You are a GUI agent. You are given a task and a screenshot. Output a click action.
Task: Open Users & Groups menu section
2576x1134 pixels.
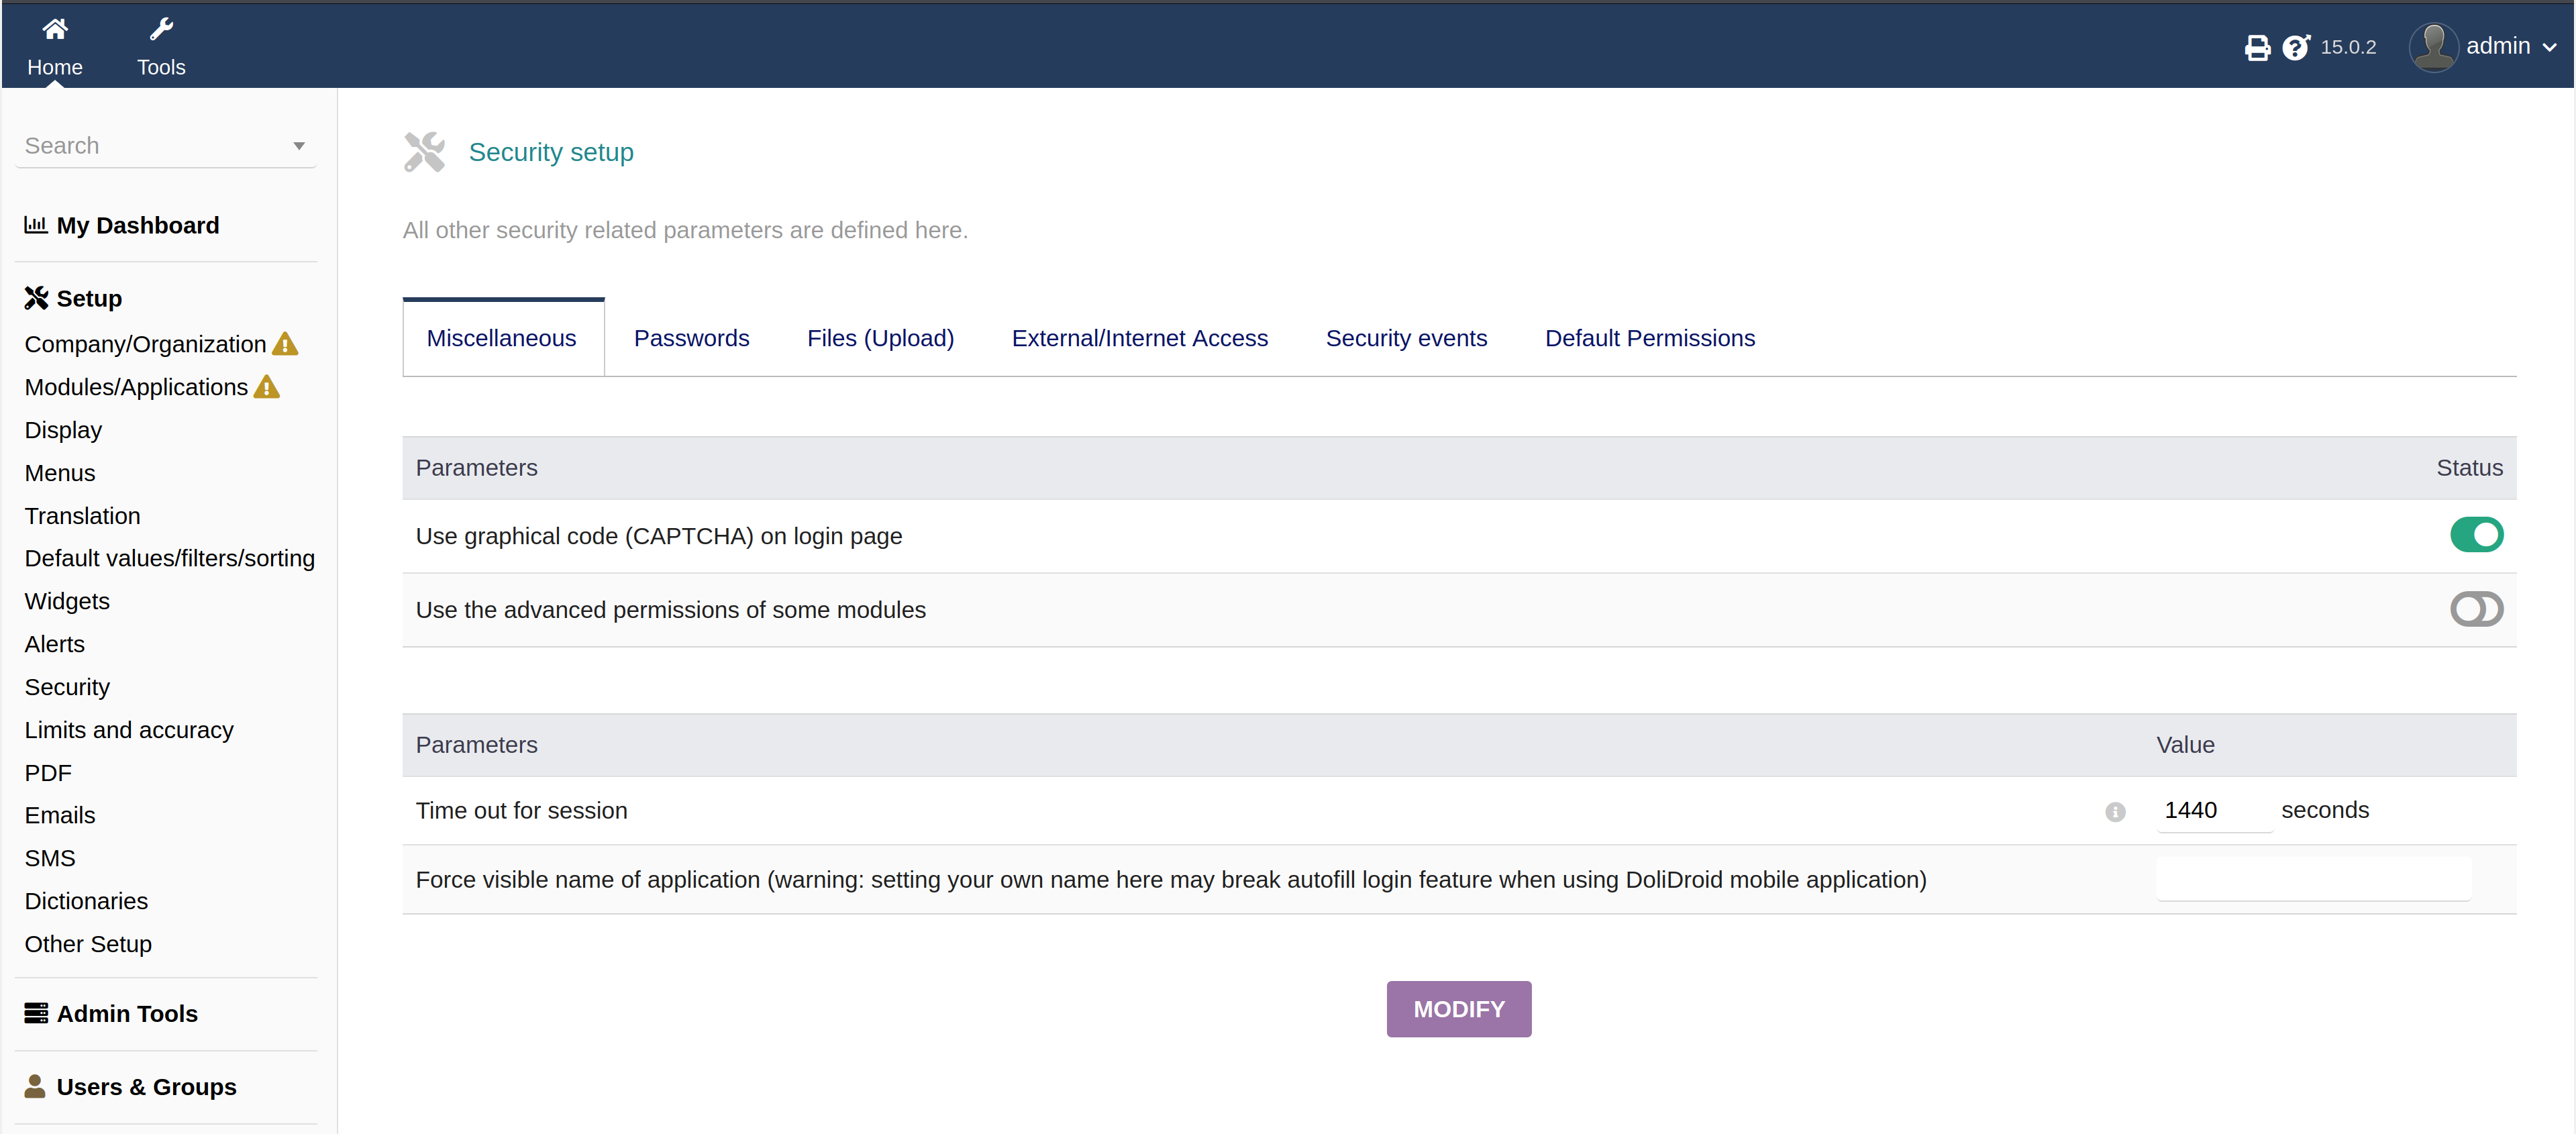click(x=146, y=1087)
